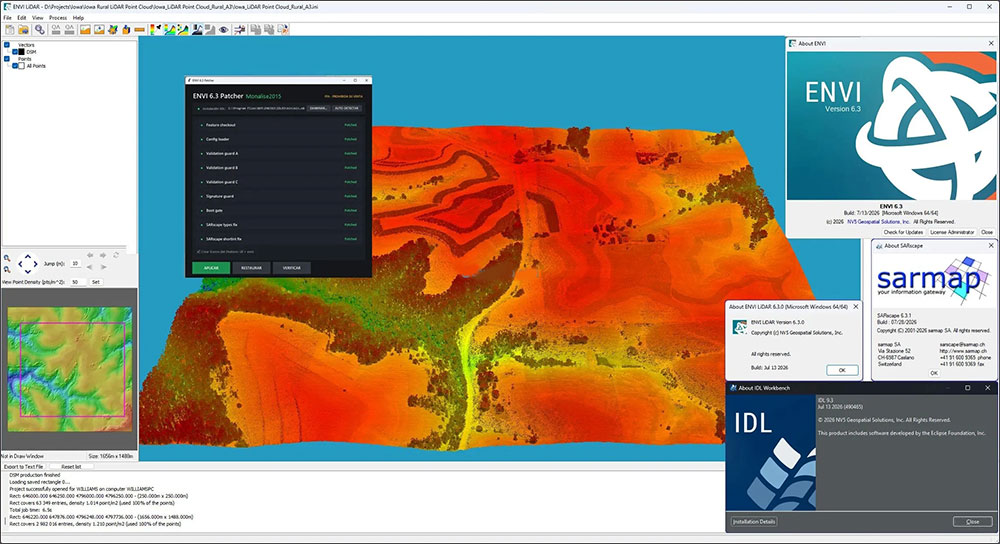
Task: Click the second gray copy documents icon
Action: pyautogui.click(x=269, y=29)
